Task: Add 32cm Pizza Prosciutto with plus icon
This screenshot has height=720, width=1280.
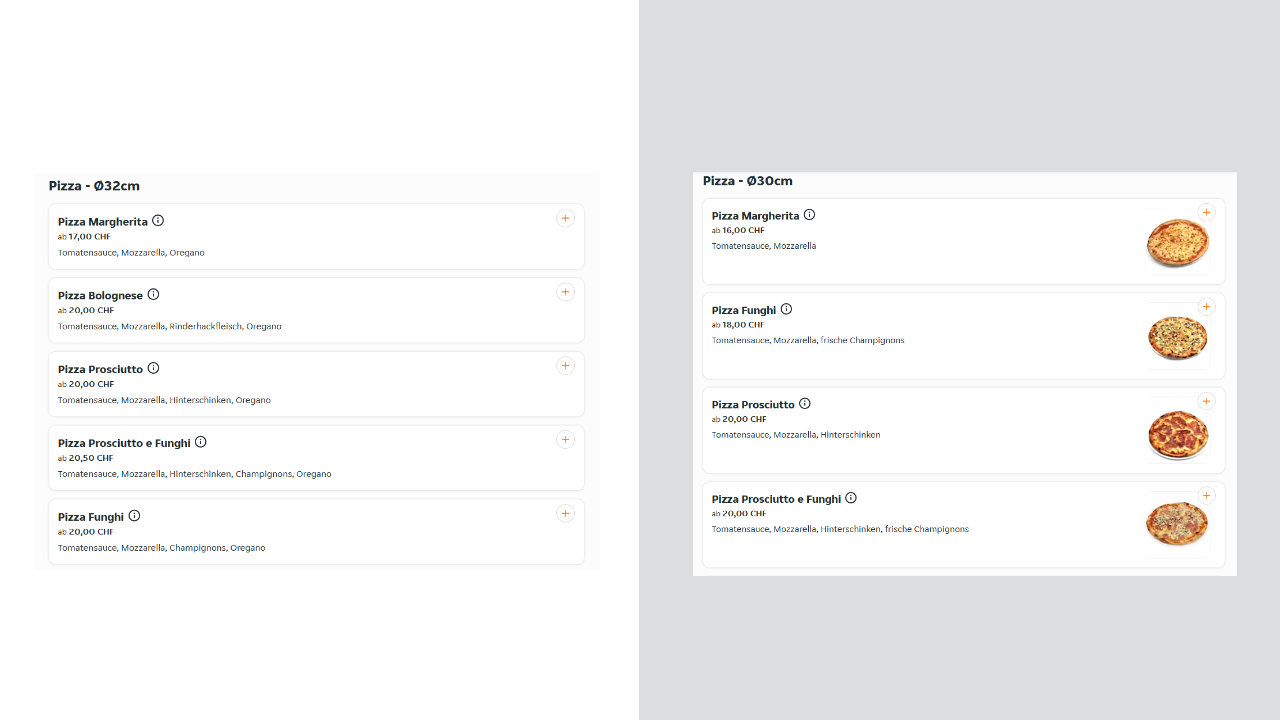Action: (565, 366)
